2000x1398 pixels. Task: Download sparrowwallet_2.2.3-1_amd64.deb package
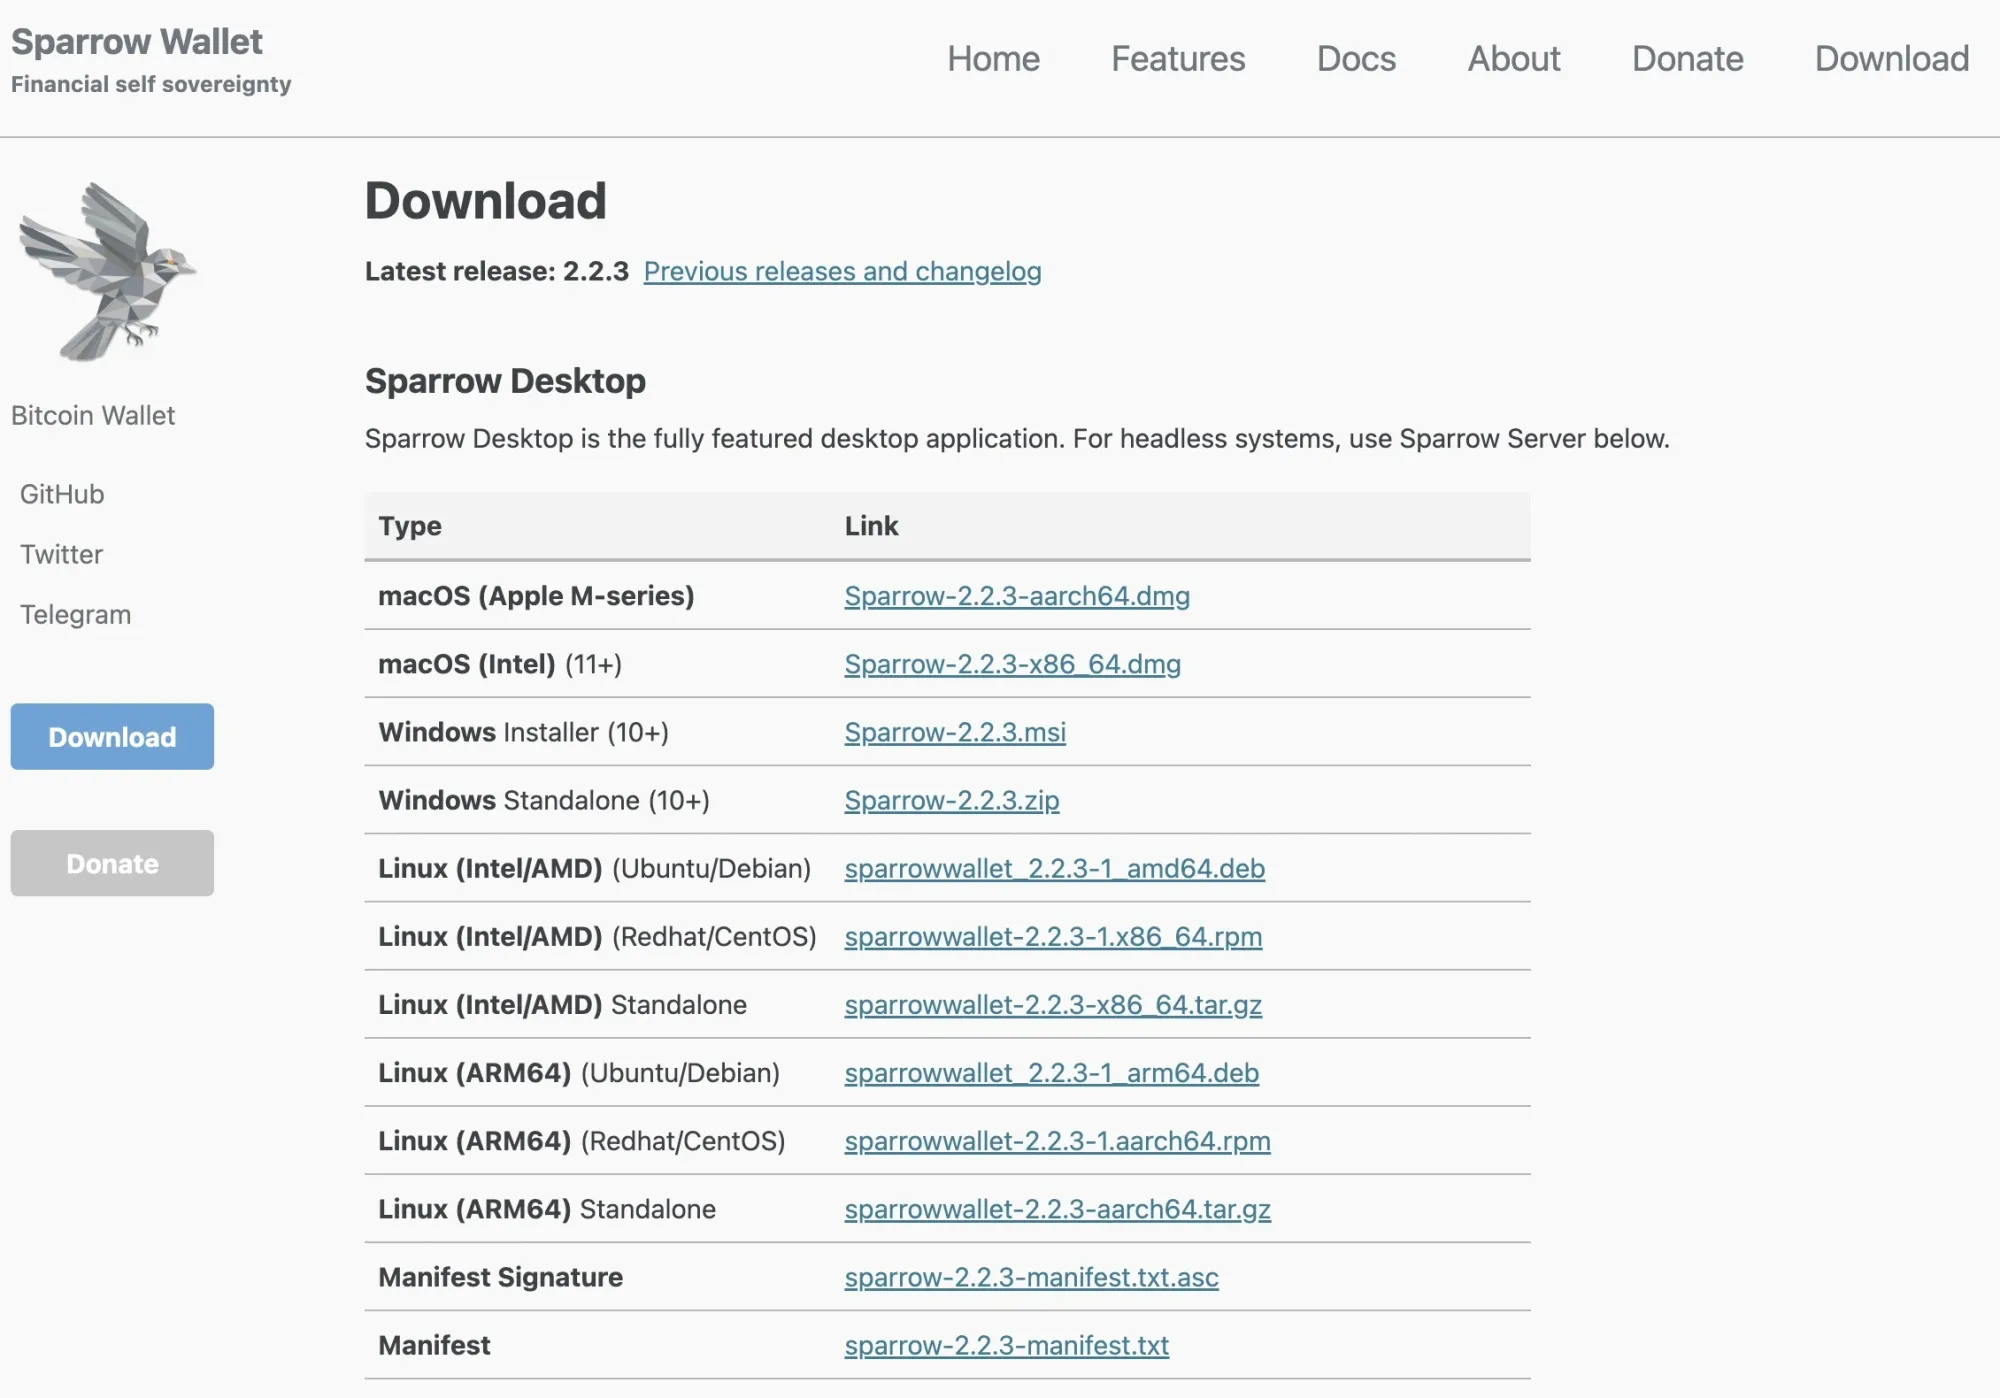click(x=1054, y=868)
